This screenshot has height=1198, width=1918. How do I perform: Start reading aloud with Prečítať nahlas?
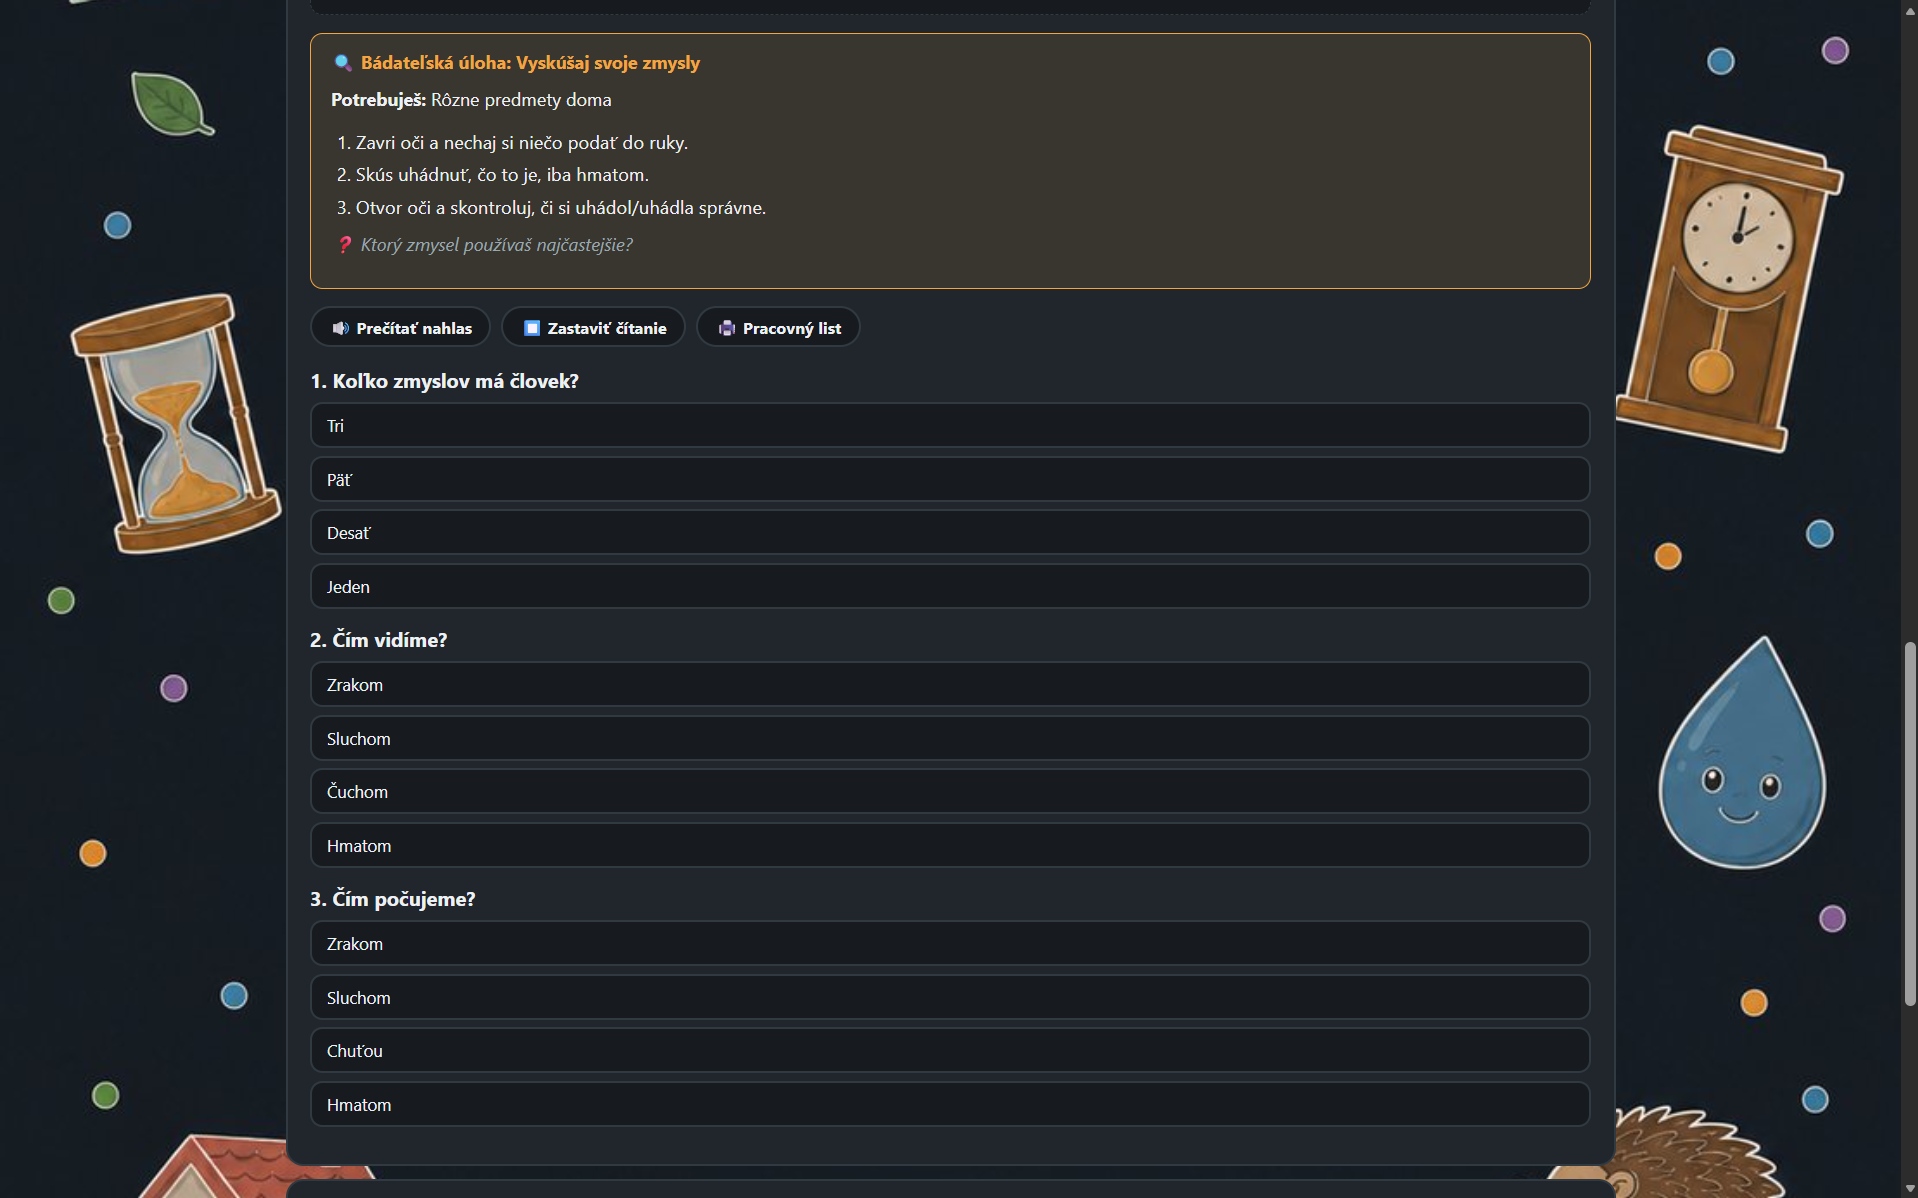coord(401,328)
